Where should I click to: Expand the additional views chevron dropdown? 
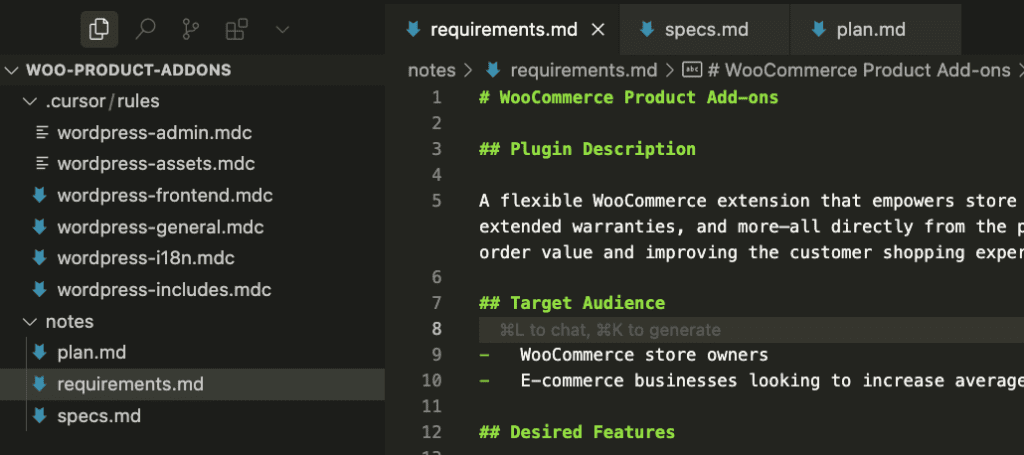coord(282,29)
